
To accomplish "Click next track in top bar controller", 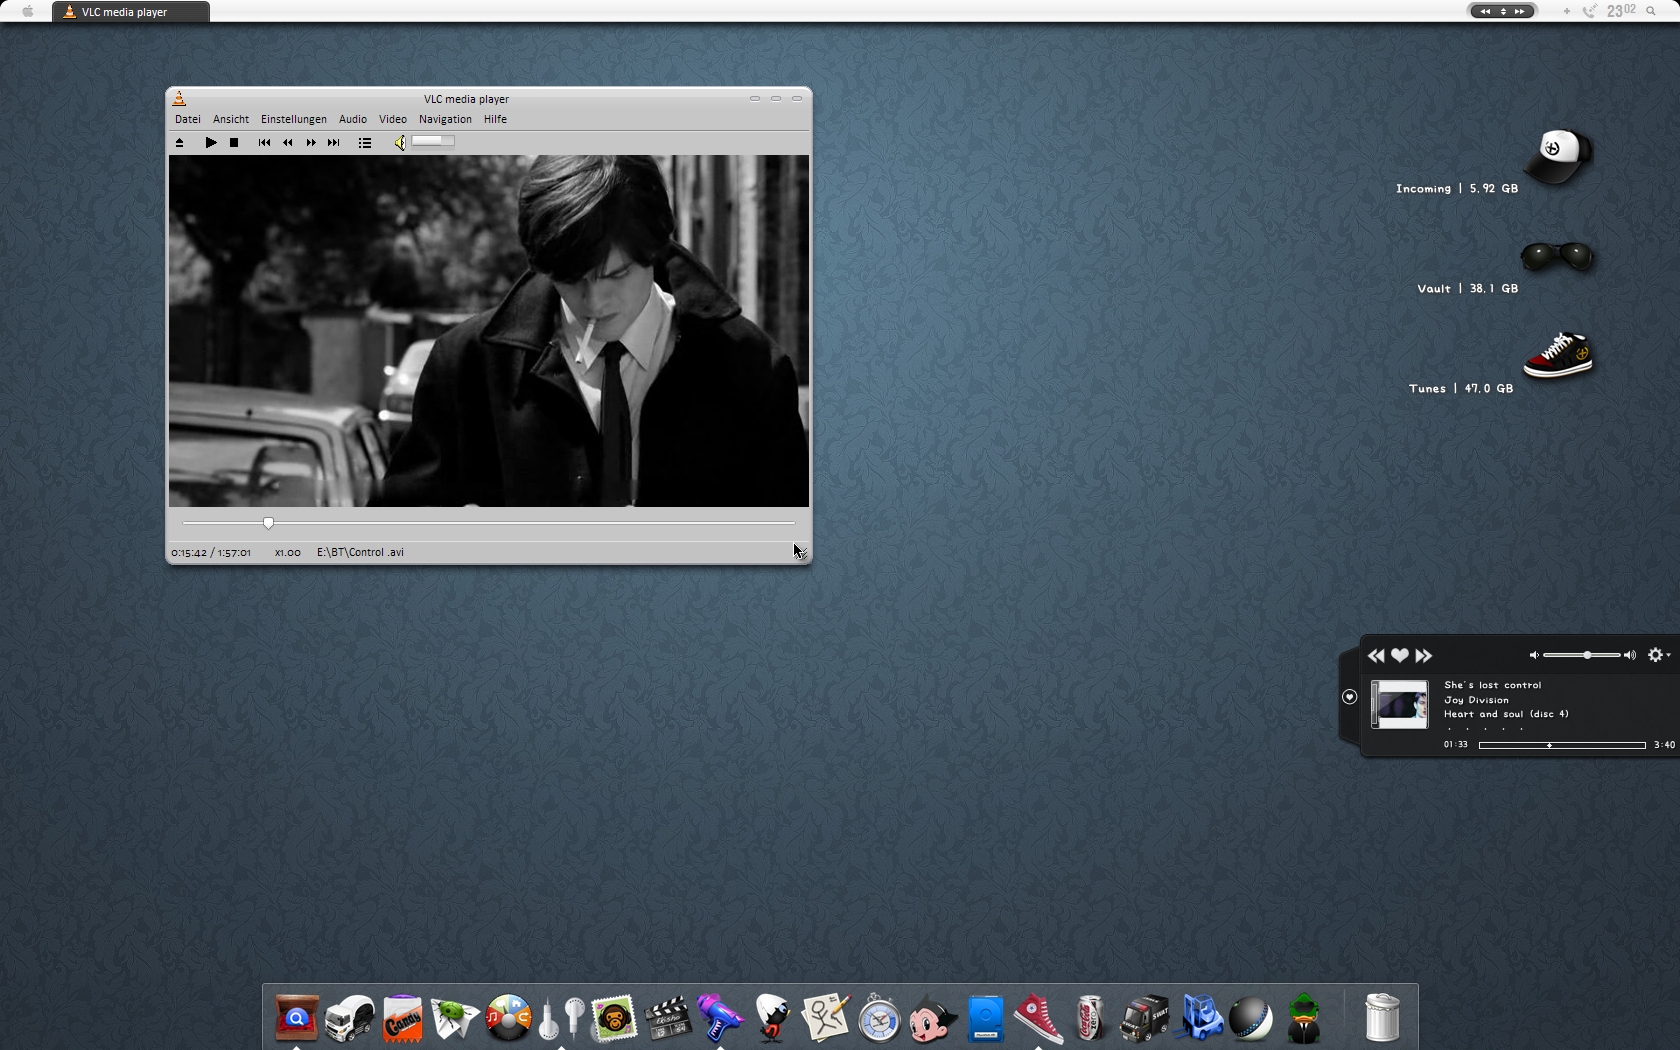I will tap(1520, 11).
